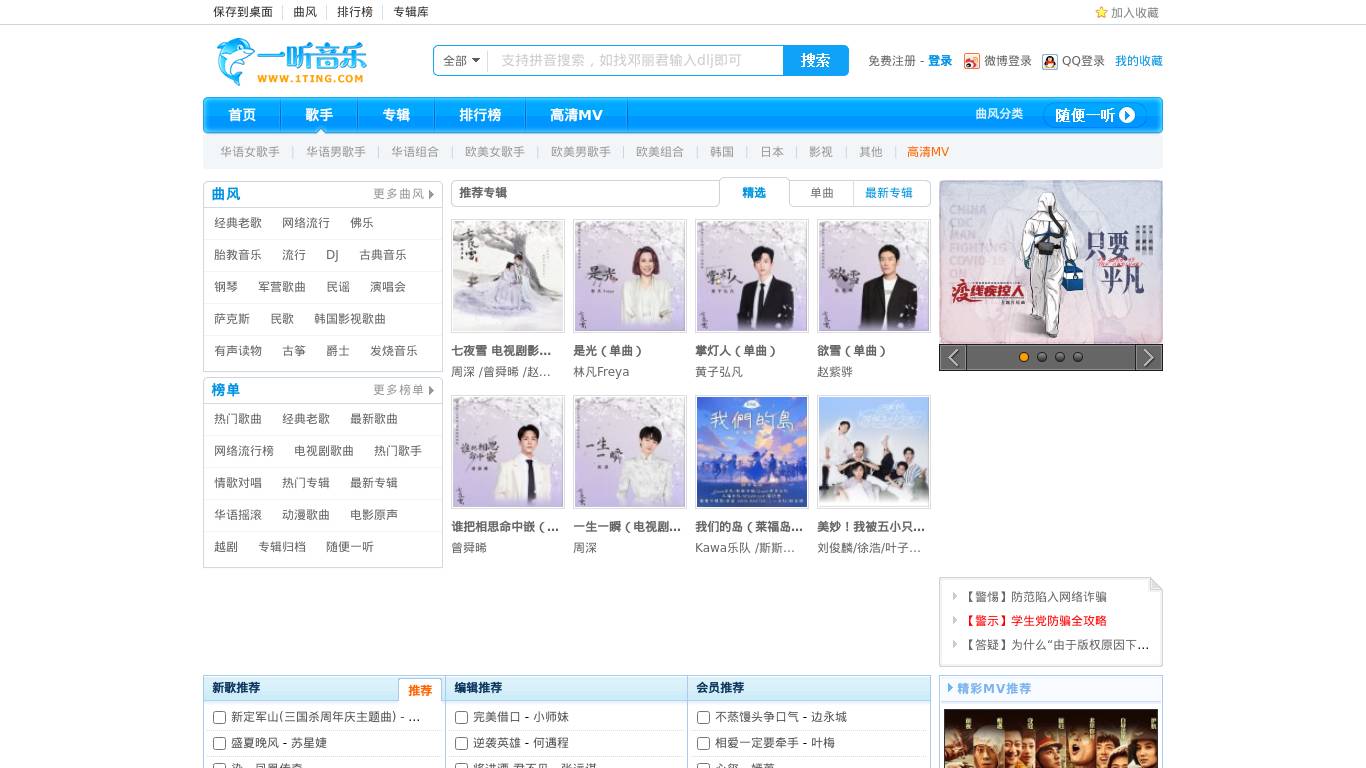Image resolution: width=1366 pixels, height=768 pixels.
Task: Open the 全部 search category dropdown
Action: click(x=459, y=60)
